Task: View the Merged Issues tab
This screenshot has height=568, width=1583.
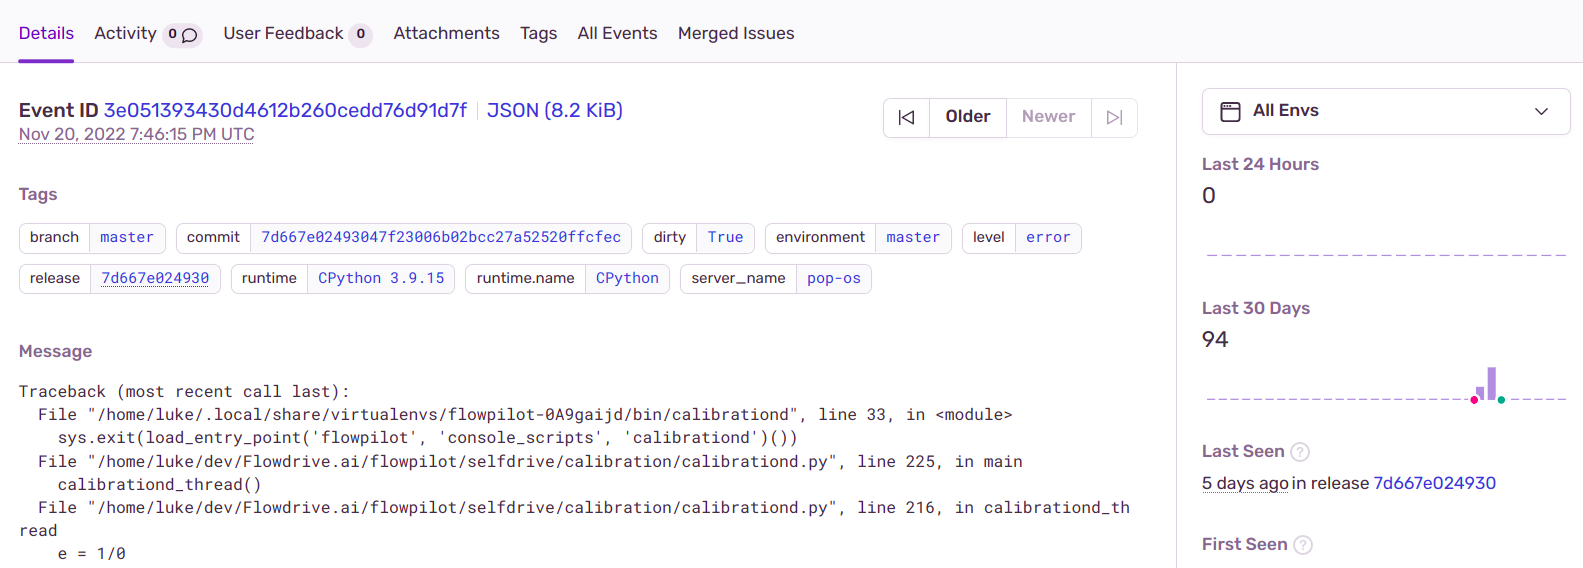Action: click(736, 33)
